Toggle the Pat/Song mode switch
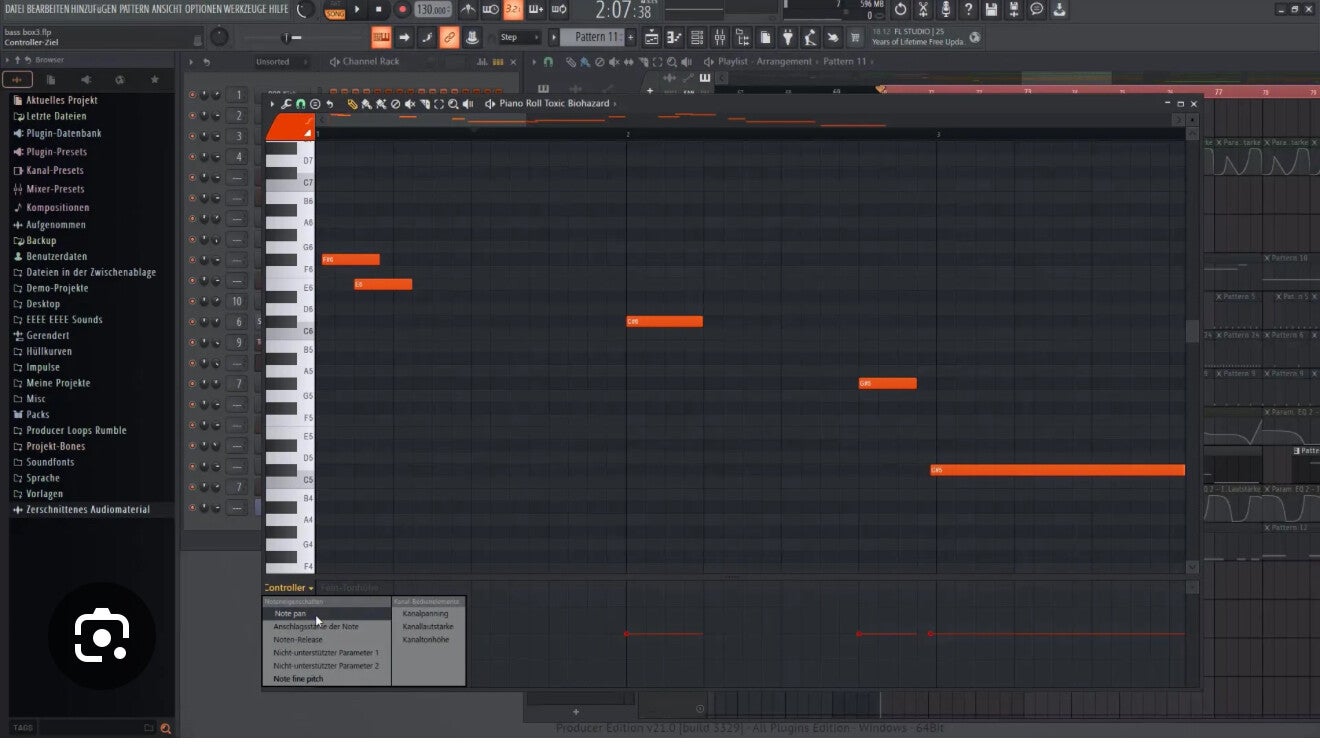This screenshot has height=745, width=1320. [335, 10]
